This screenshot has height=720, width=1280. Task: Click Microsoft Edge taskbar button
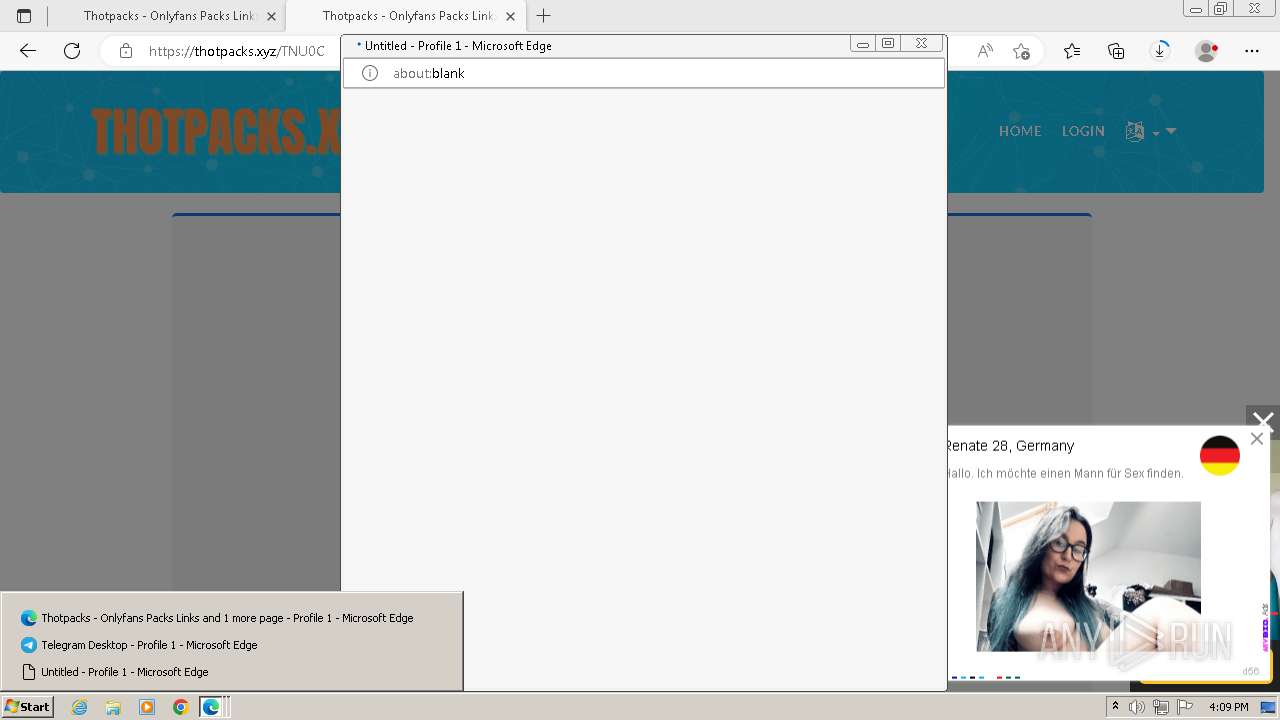coord(213,707)
